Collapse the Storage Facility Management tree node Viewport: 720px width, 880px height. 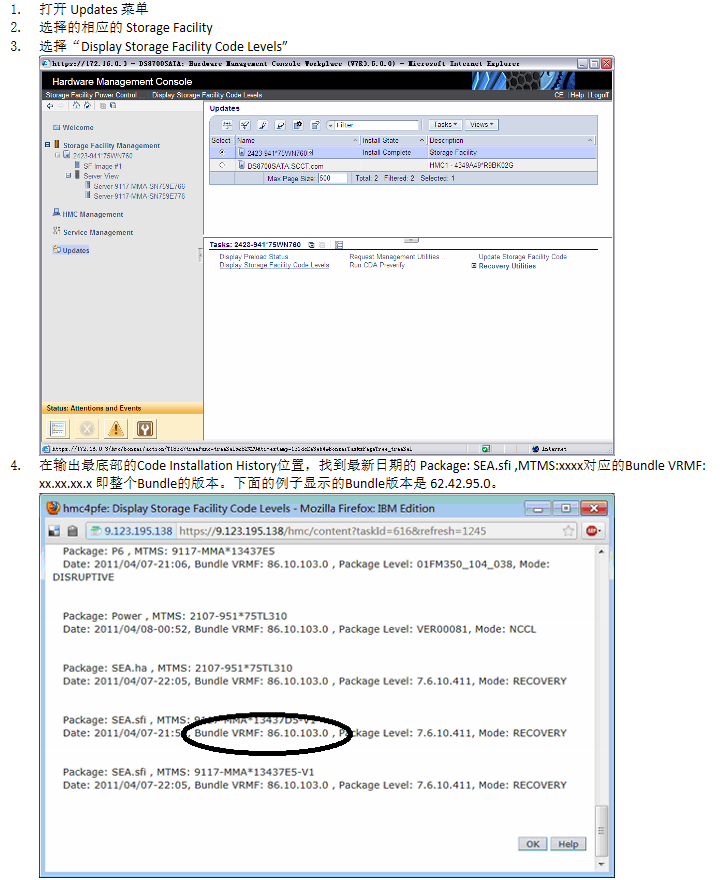click(x=48, y=145)
